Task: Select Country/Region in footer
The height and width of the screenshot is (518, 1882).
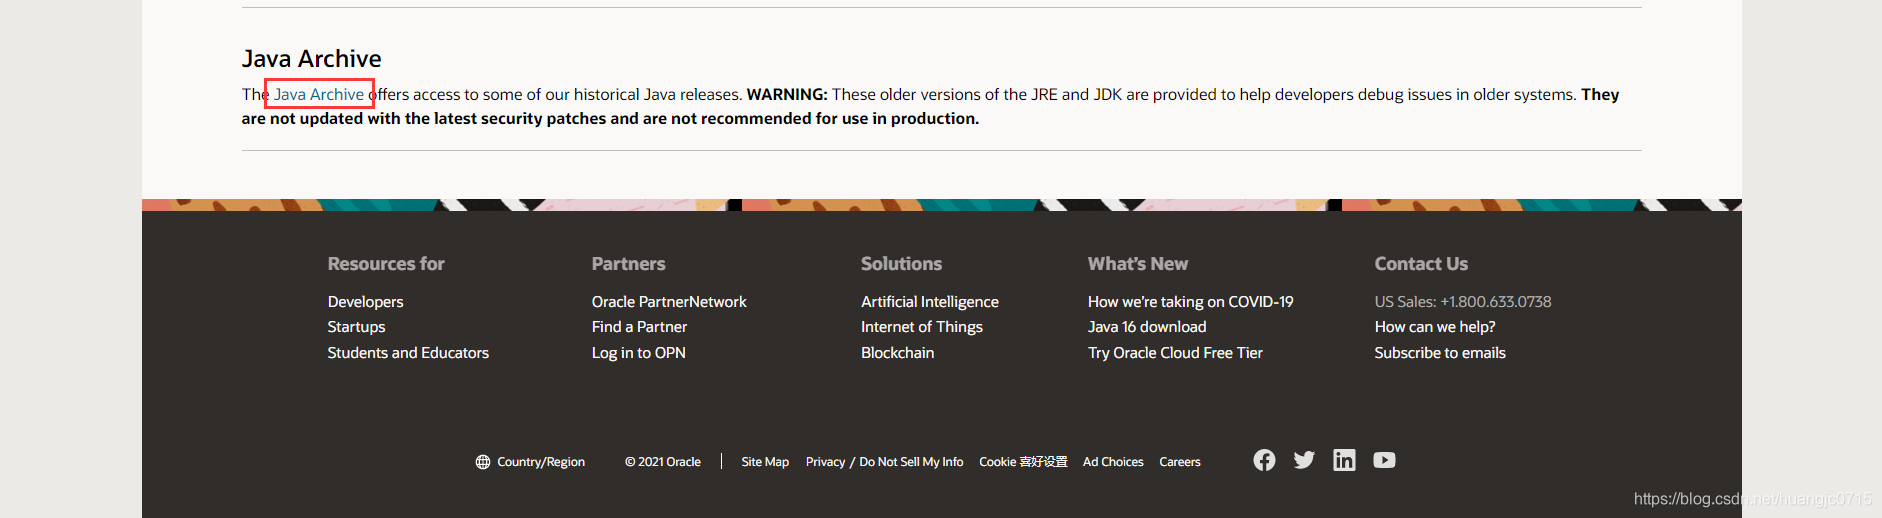Action: coord(541,462)
